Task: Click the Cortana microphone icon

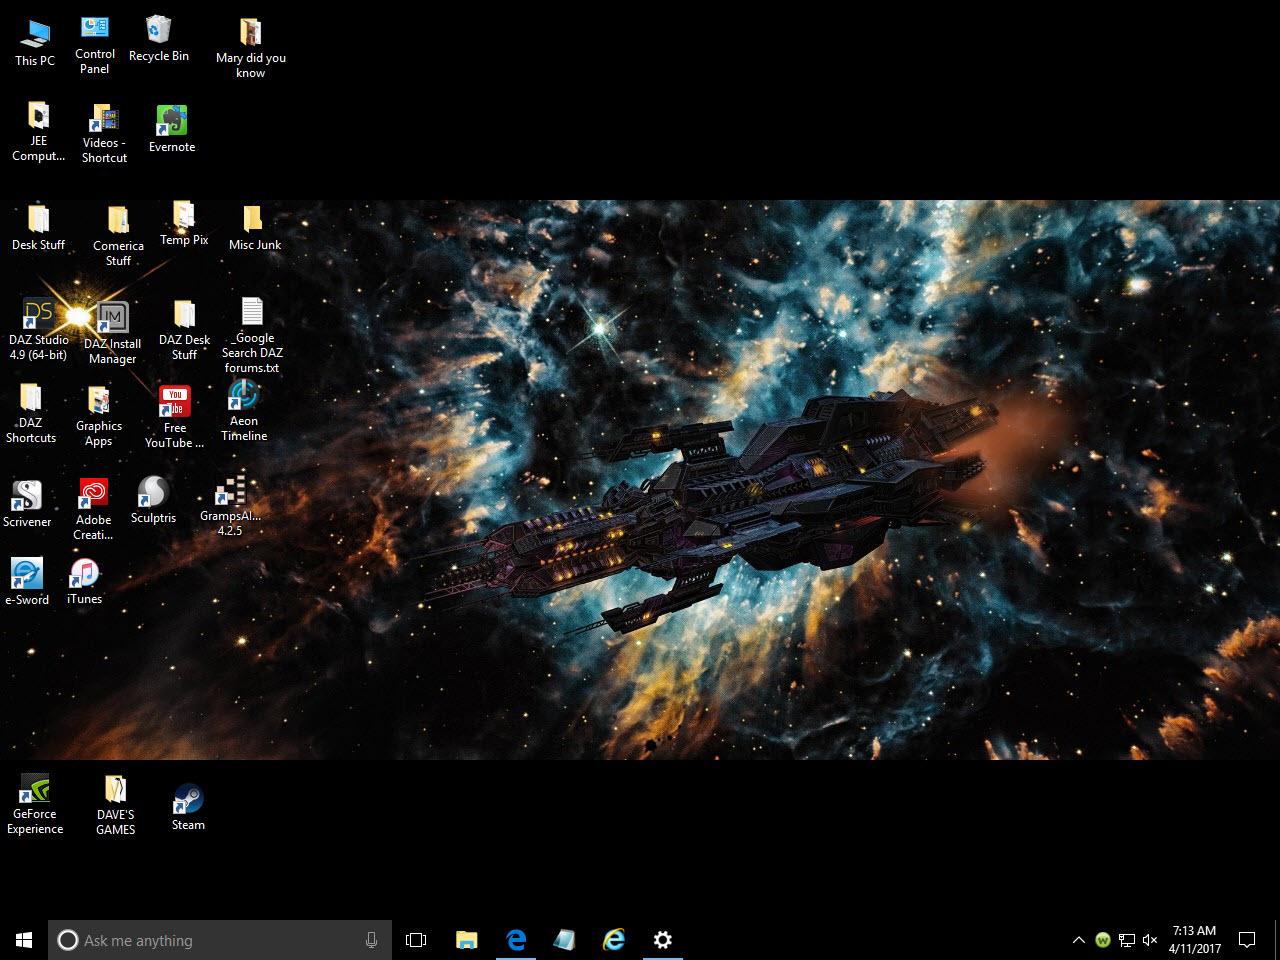Action: (x=372, y=940)
